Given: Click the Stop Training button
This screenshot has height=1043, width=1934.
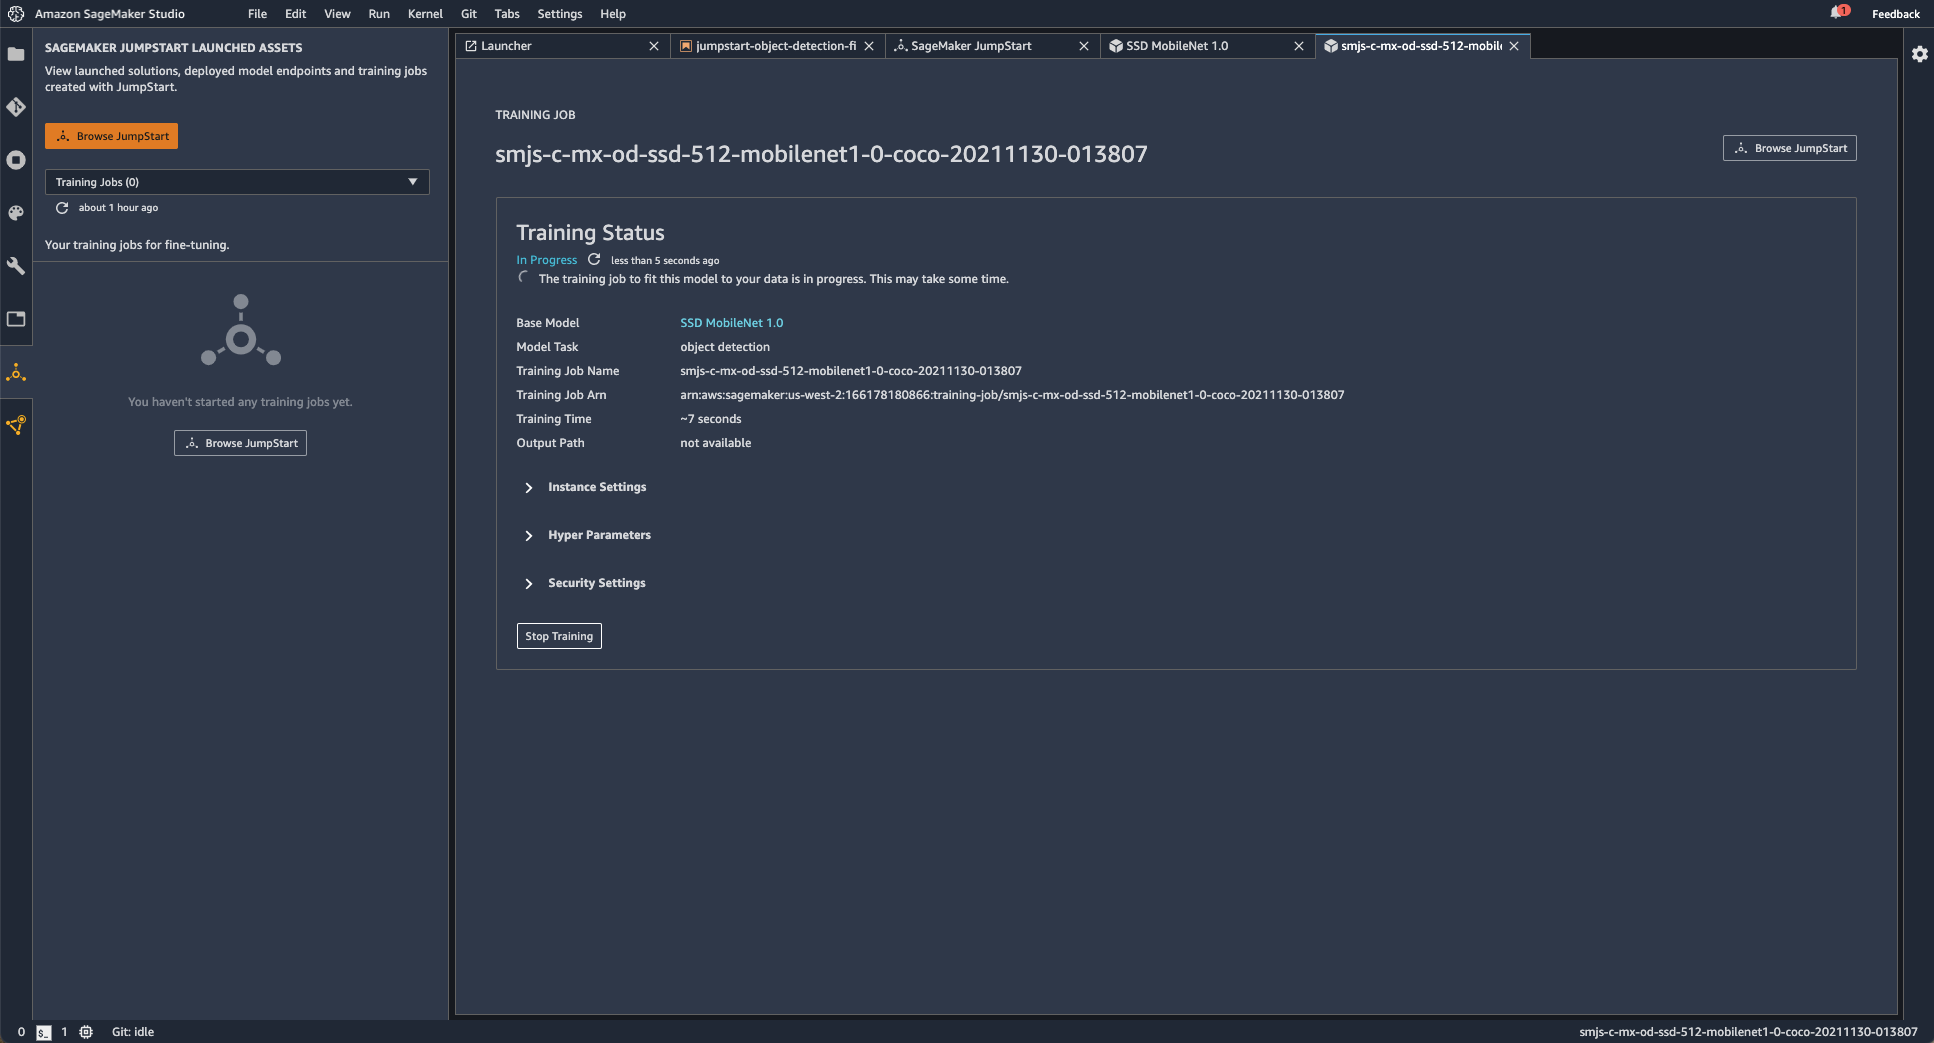Looking at the screenshot, I should (x=559, y=636).
